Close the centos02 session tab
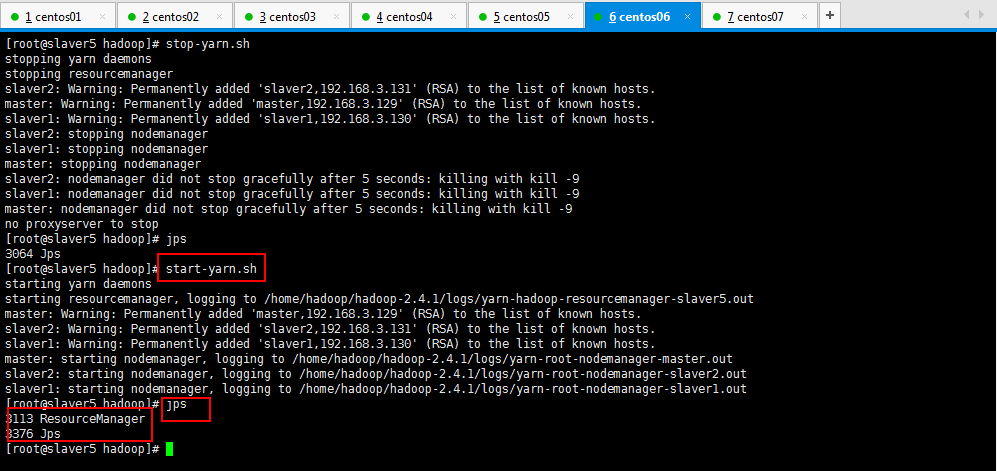The image size is (997, 471). (x=219, y=17)
